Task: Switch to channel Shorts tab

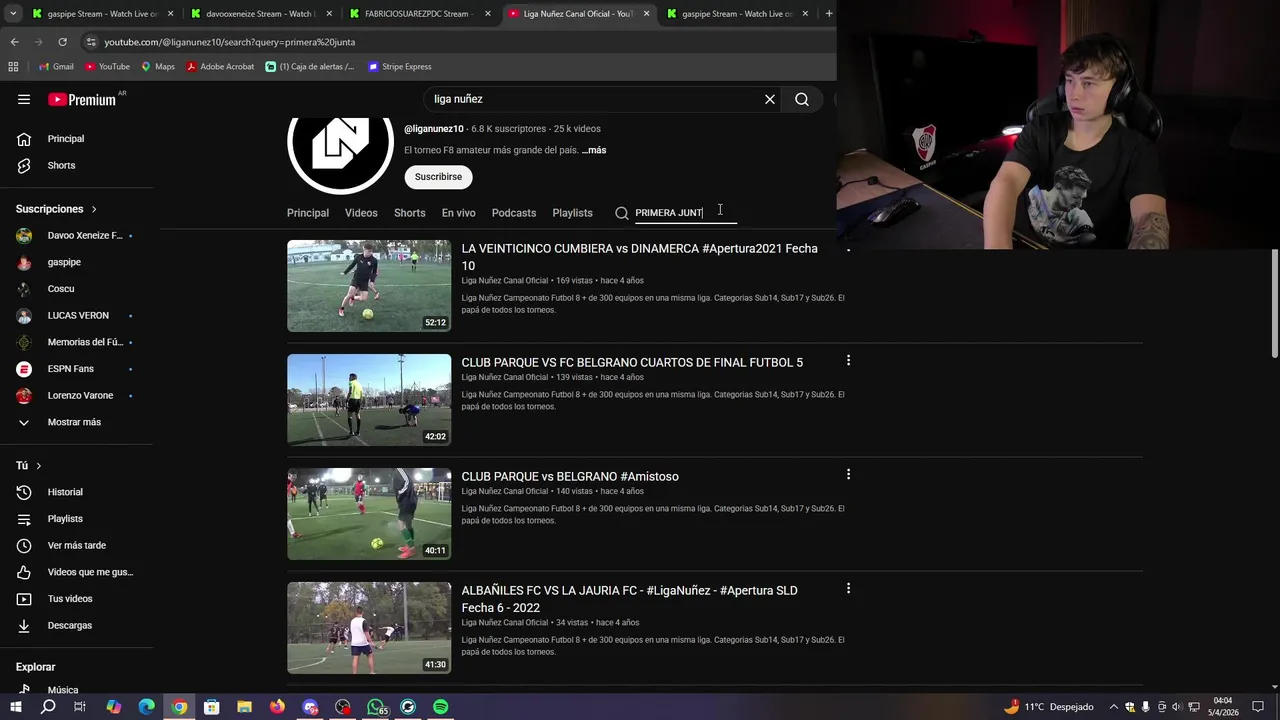Action: click(x=409, y=213)
